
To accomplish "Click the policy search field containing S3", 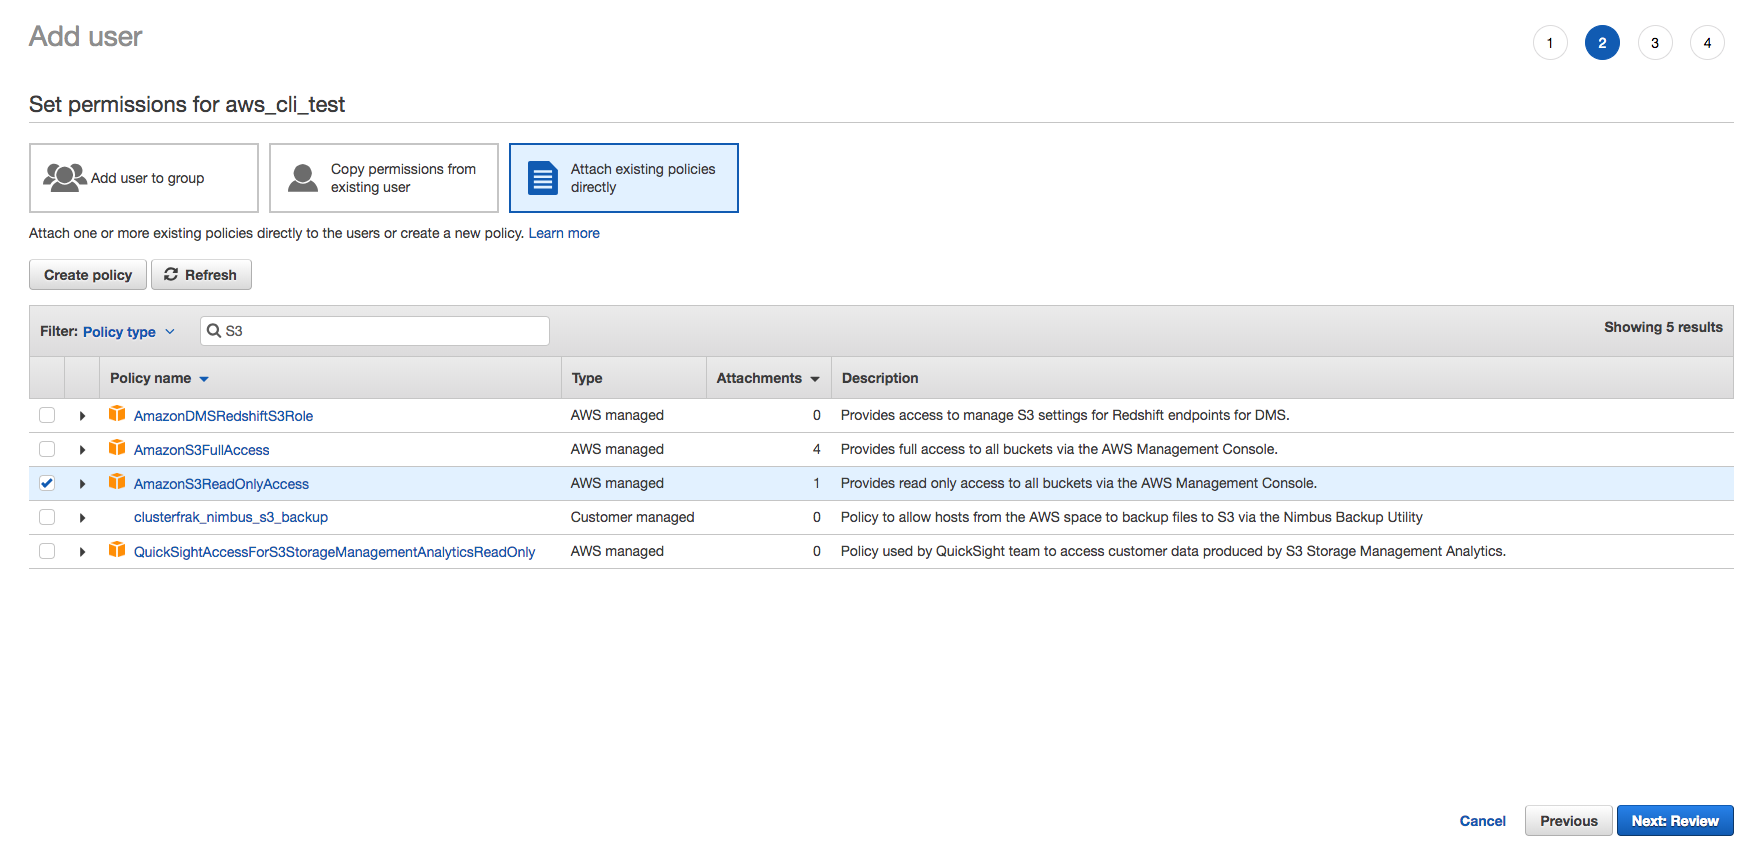I will [375, 331].
